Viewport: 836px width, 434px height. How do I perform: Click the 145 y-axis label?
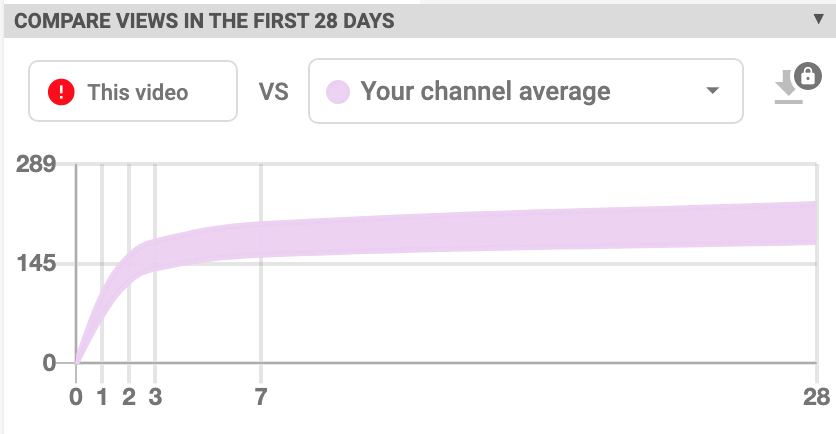pyautogui.click(x=36, y=263)
